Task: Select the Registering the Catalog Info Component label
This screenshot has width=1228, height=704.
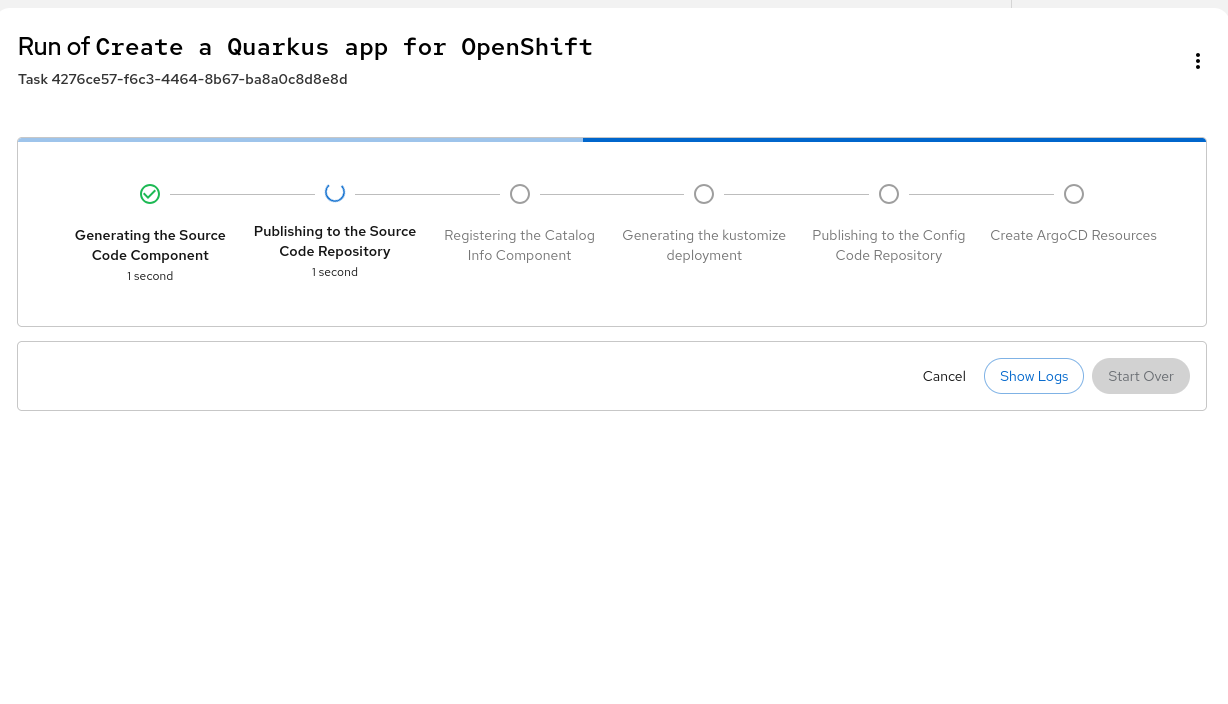Action: (520, 245)
